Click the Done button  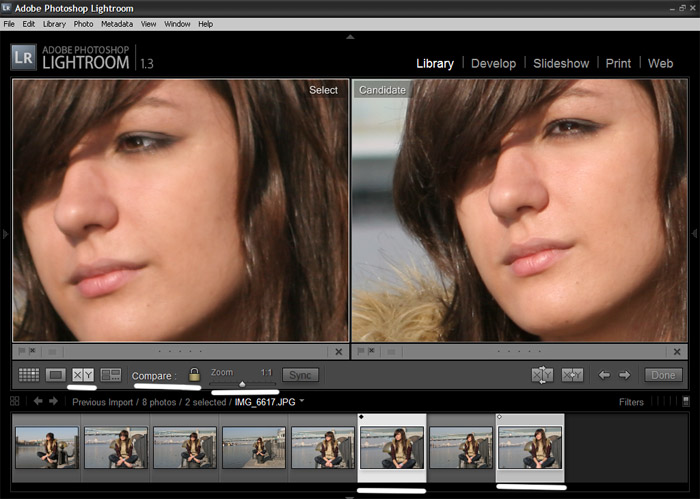coord(663,375)
